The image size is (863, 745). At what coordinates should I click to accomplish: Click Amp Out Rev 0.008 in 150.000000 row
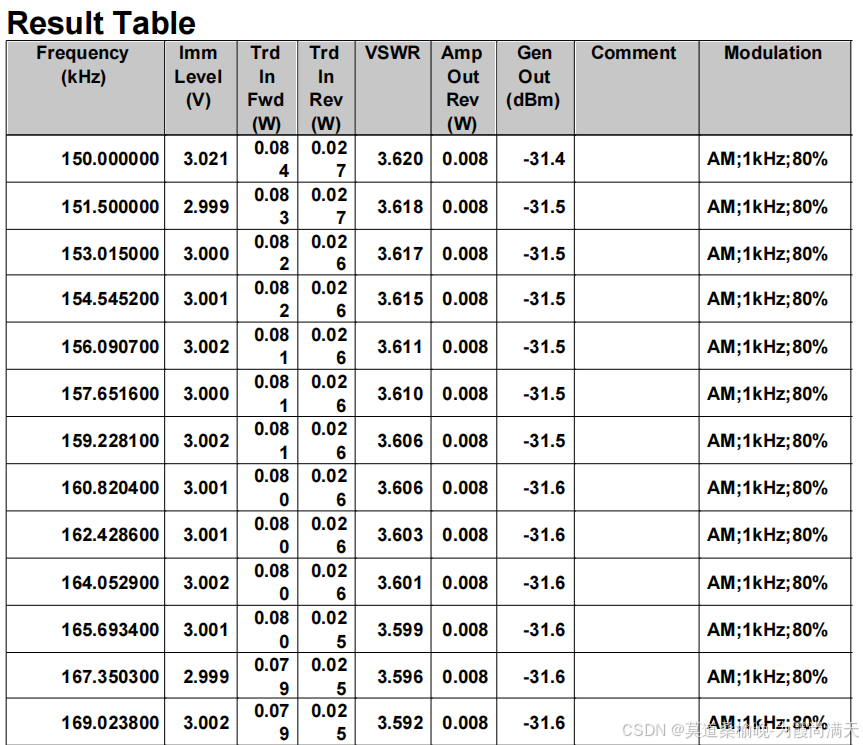tap(465, 159)
